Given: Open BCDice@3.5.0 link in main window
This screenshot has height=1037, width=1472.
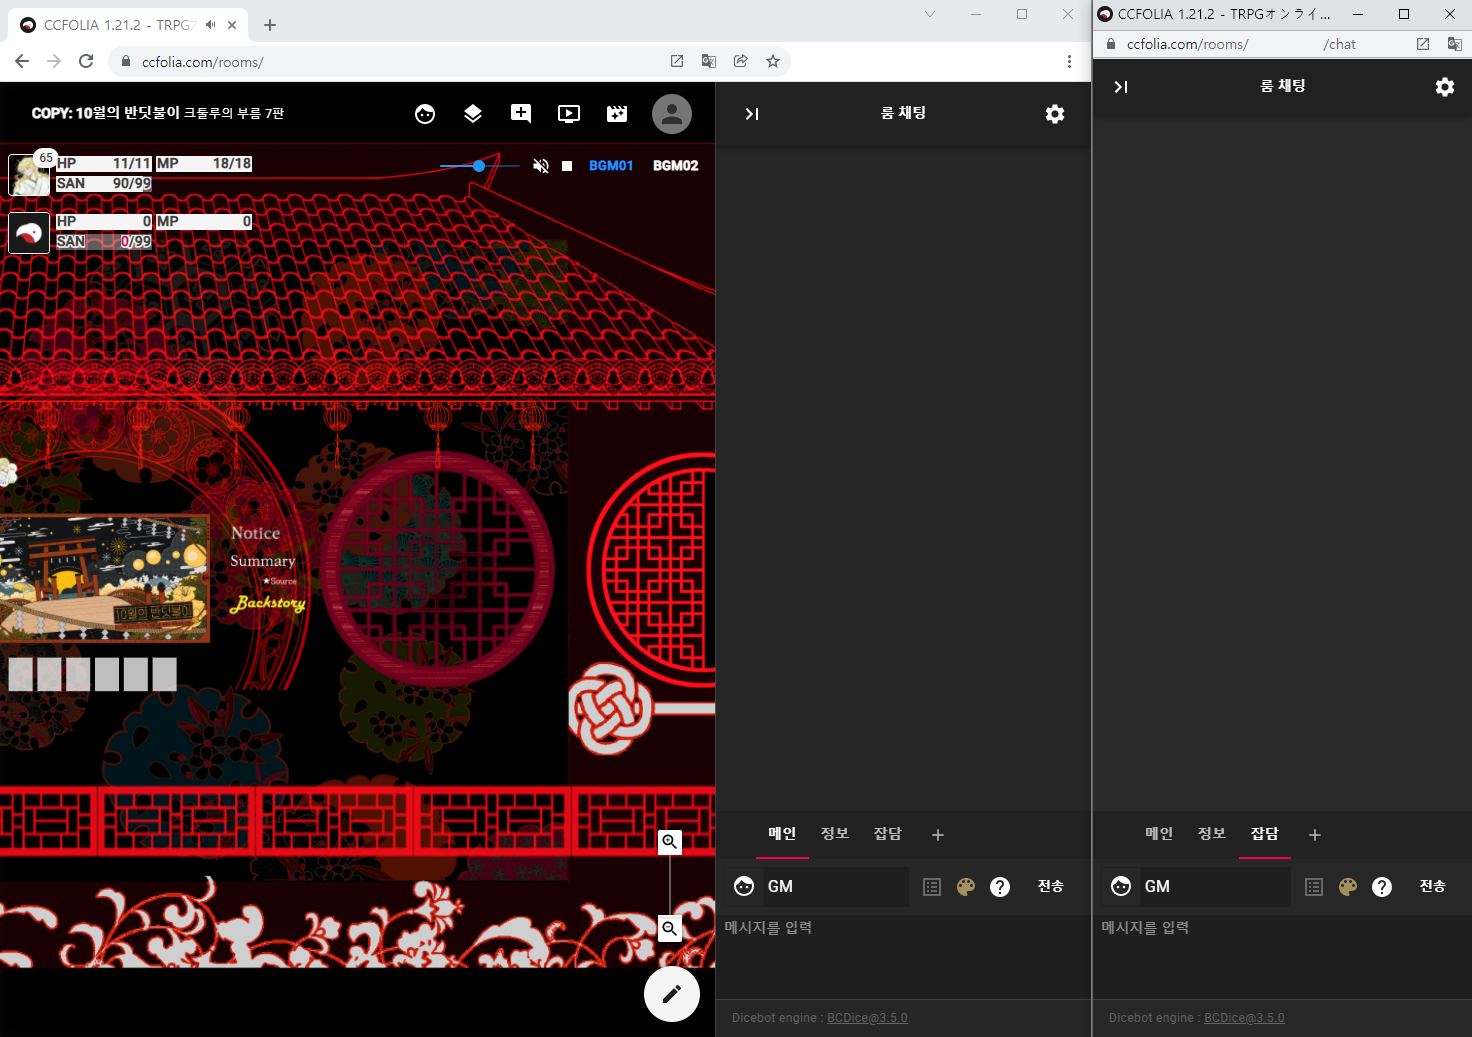Looking at the screenshot, I should click(x=867, y=1018).
